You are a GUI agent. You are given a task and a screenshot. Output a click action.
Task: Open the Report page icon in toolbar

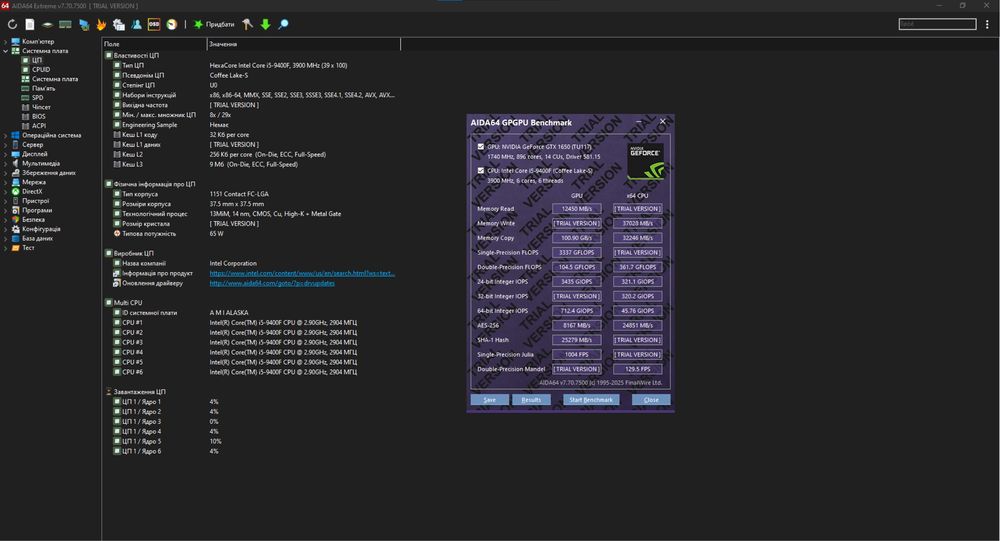tap(30, 24)
